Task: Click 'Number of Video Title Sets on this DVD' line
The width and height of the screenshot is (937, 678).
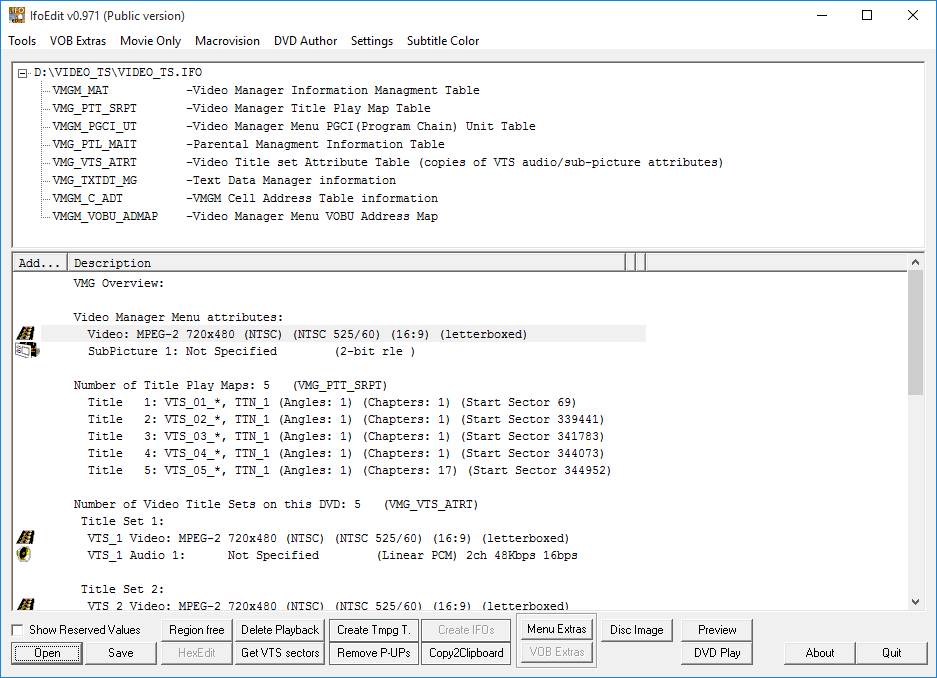Action: tap(275, 504)
